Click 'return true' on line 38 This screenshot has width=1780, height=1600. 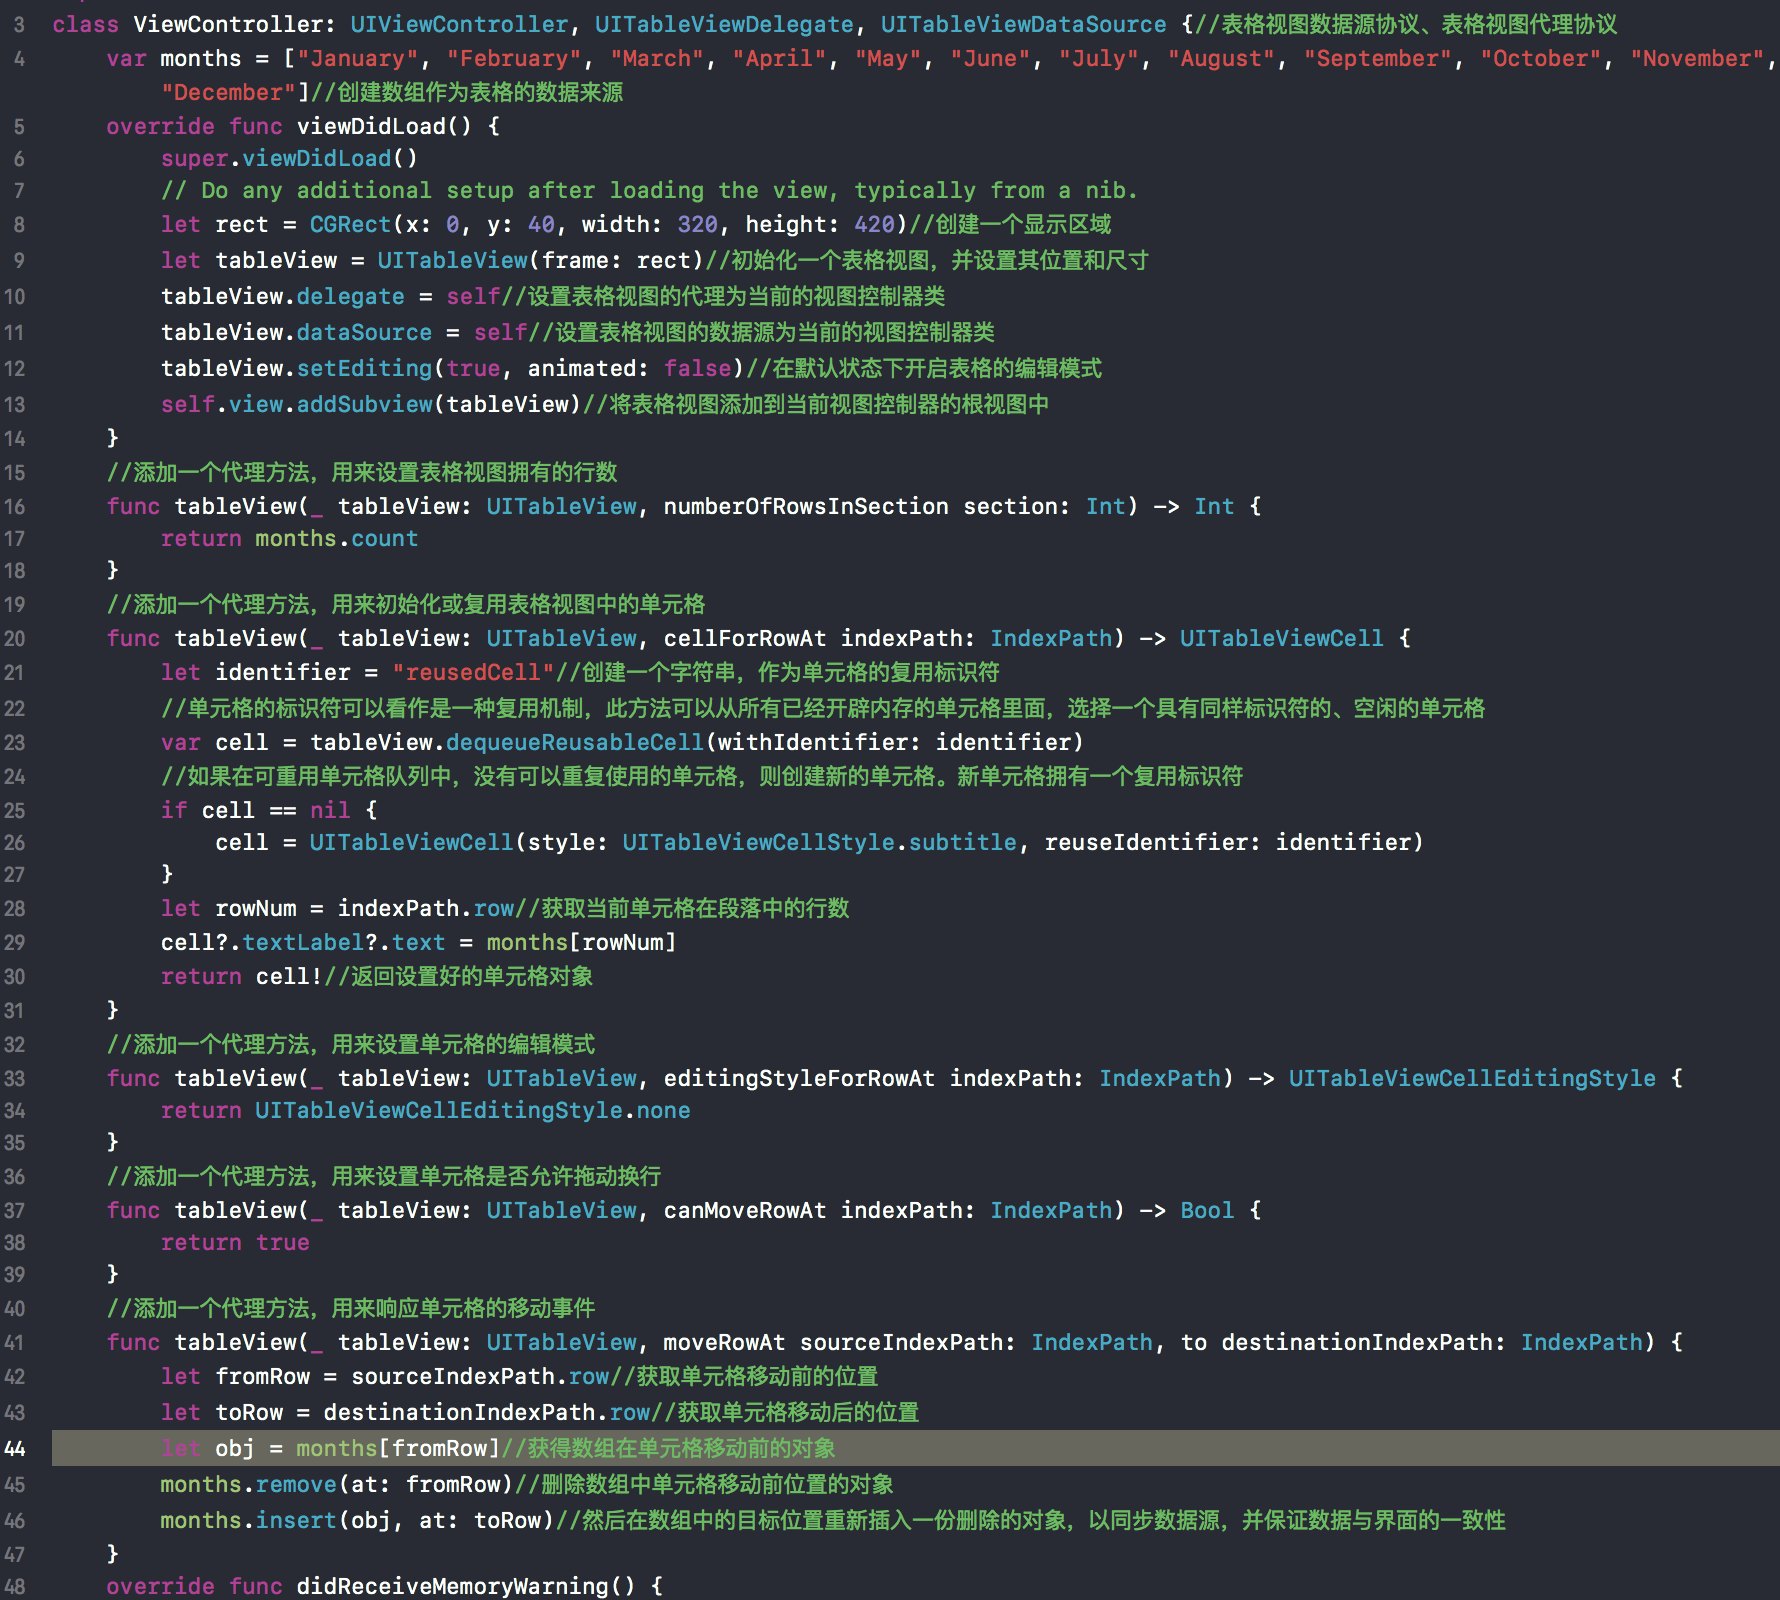tap(235, 1242)
